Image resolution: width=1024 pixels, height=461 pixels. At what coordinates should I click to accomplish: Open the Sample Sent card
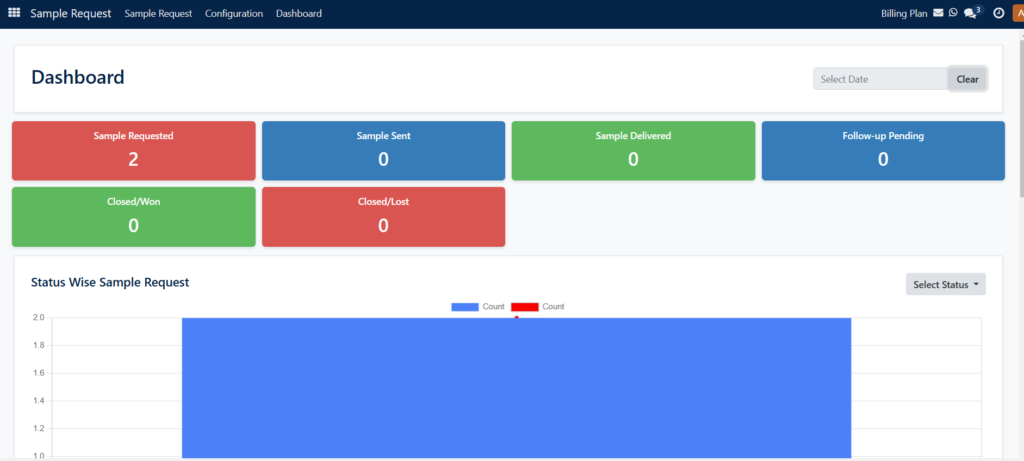[x=383, y=151]
